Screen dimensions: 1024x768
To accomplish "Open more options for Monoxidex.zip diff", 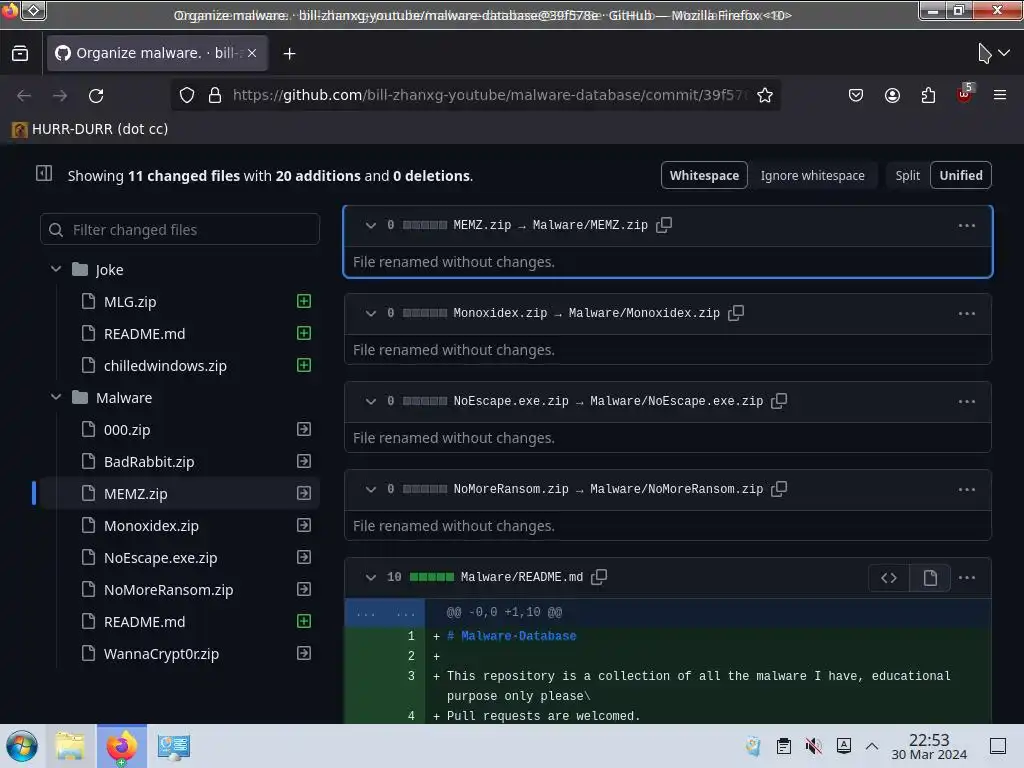I will click(967, 313).
